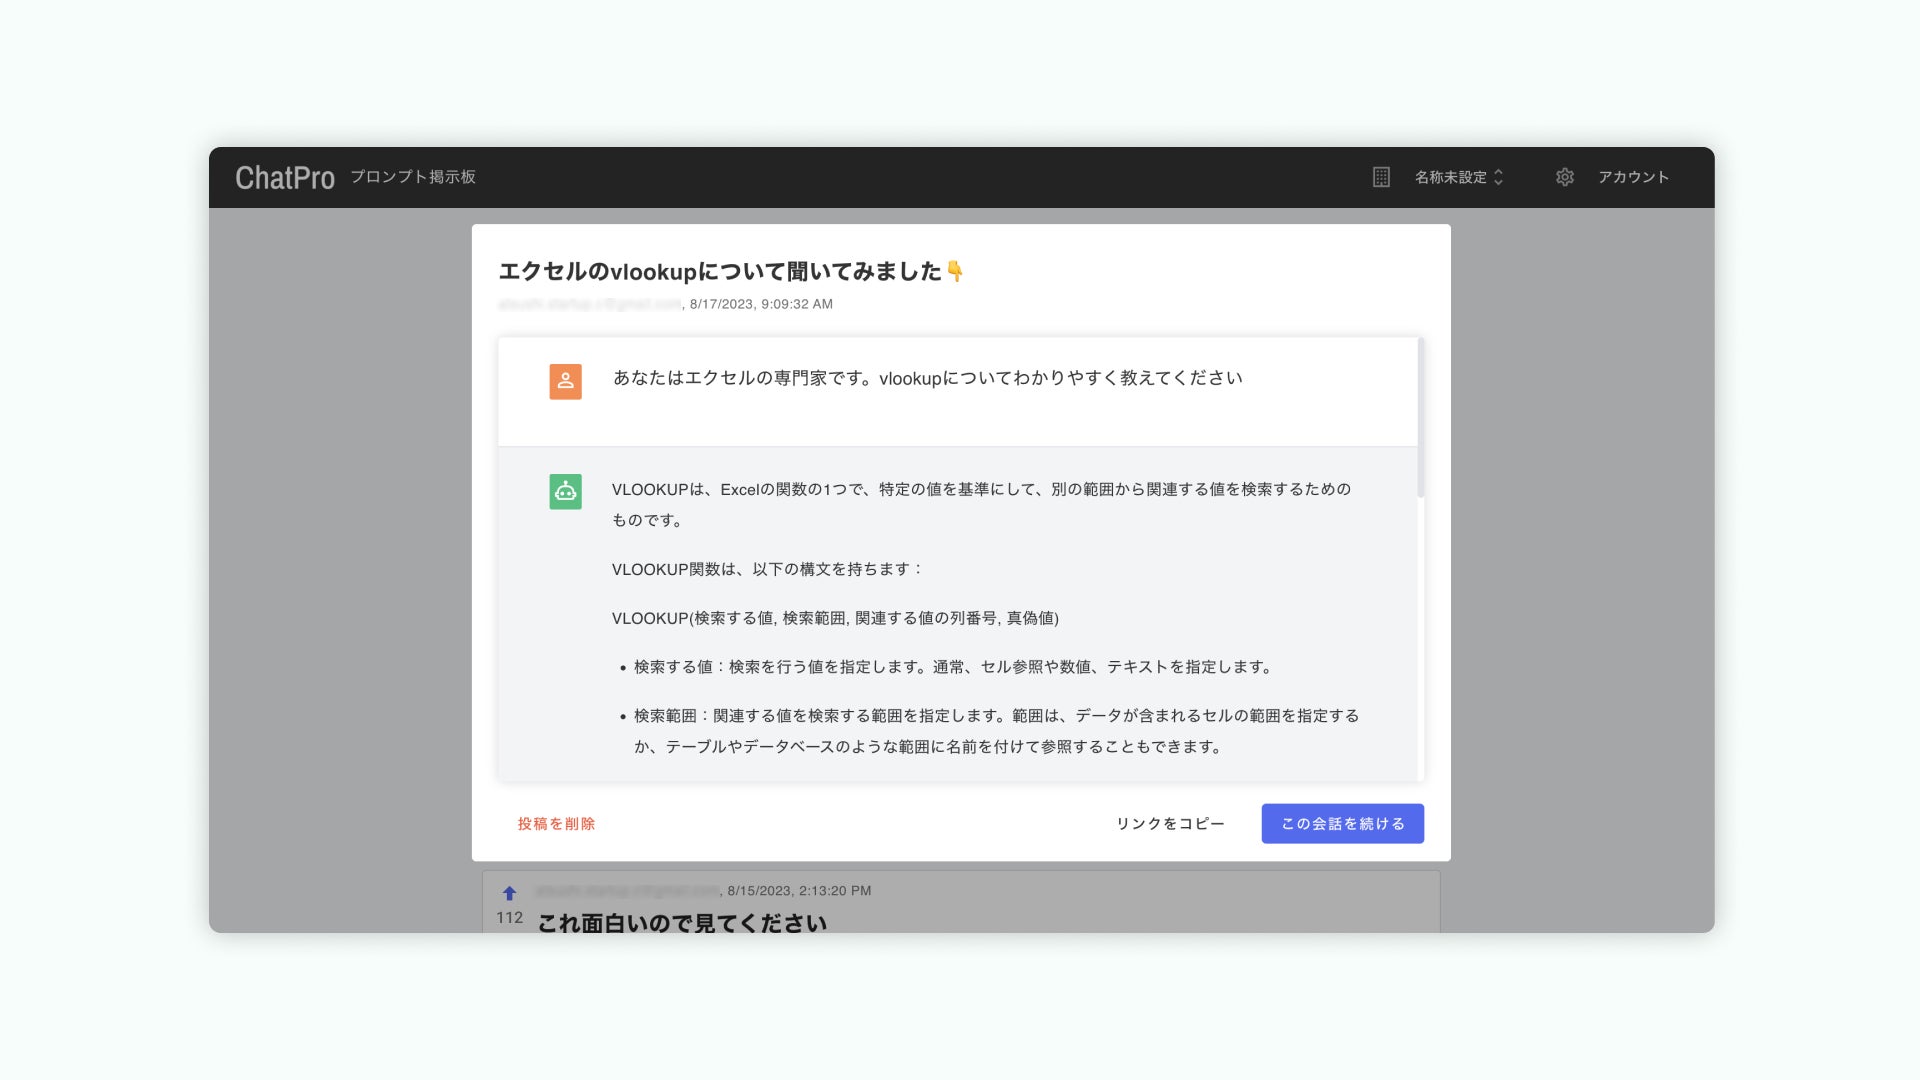
Task: Click リンクをコピー button
Action: tap(1170, 823)
